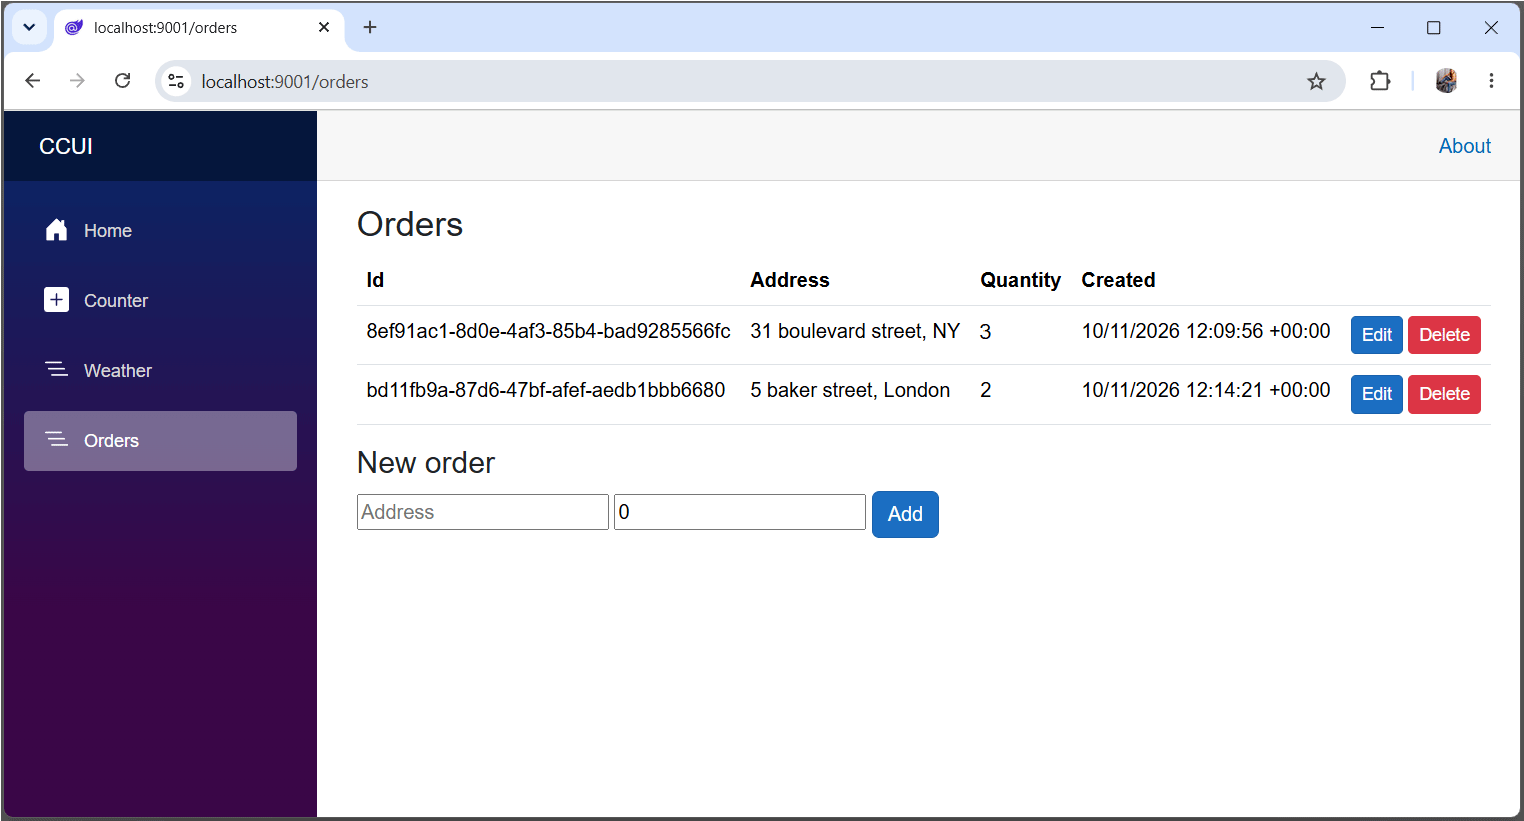Click the Weather list icon in sidebar
This screenshot has height=821, width=1524.
click(x=56, y=369)
